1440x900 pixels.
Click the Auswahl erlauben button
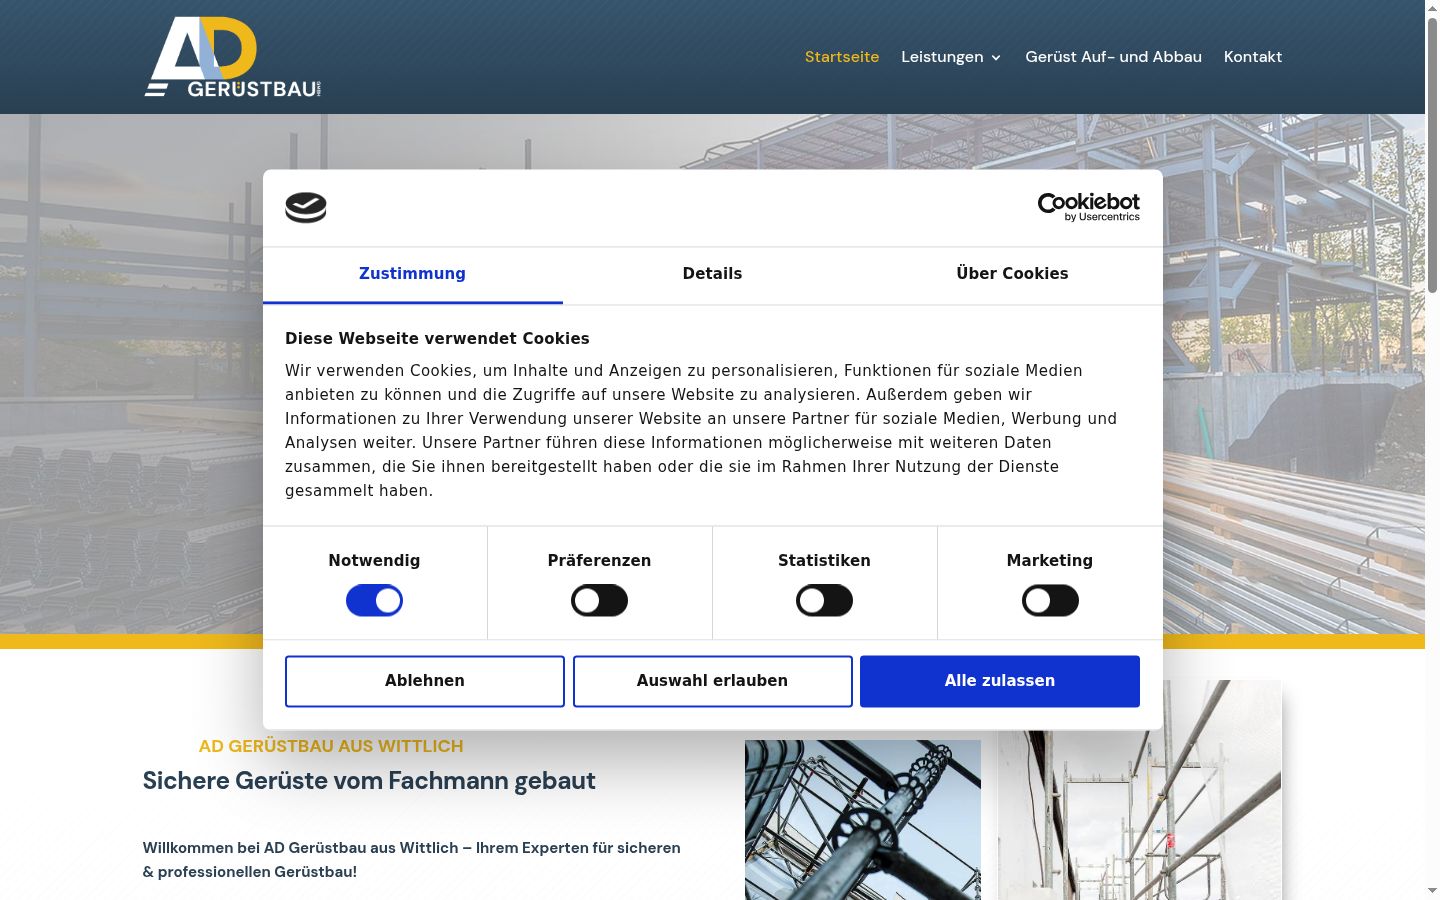tap(712, 681)
